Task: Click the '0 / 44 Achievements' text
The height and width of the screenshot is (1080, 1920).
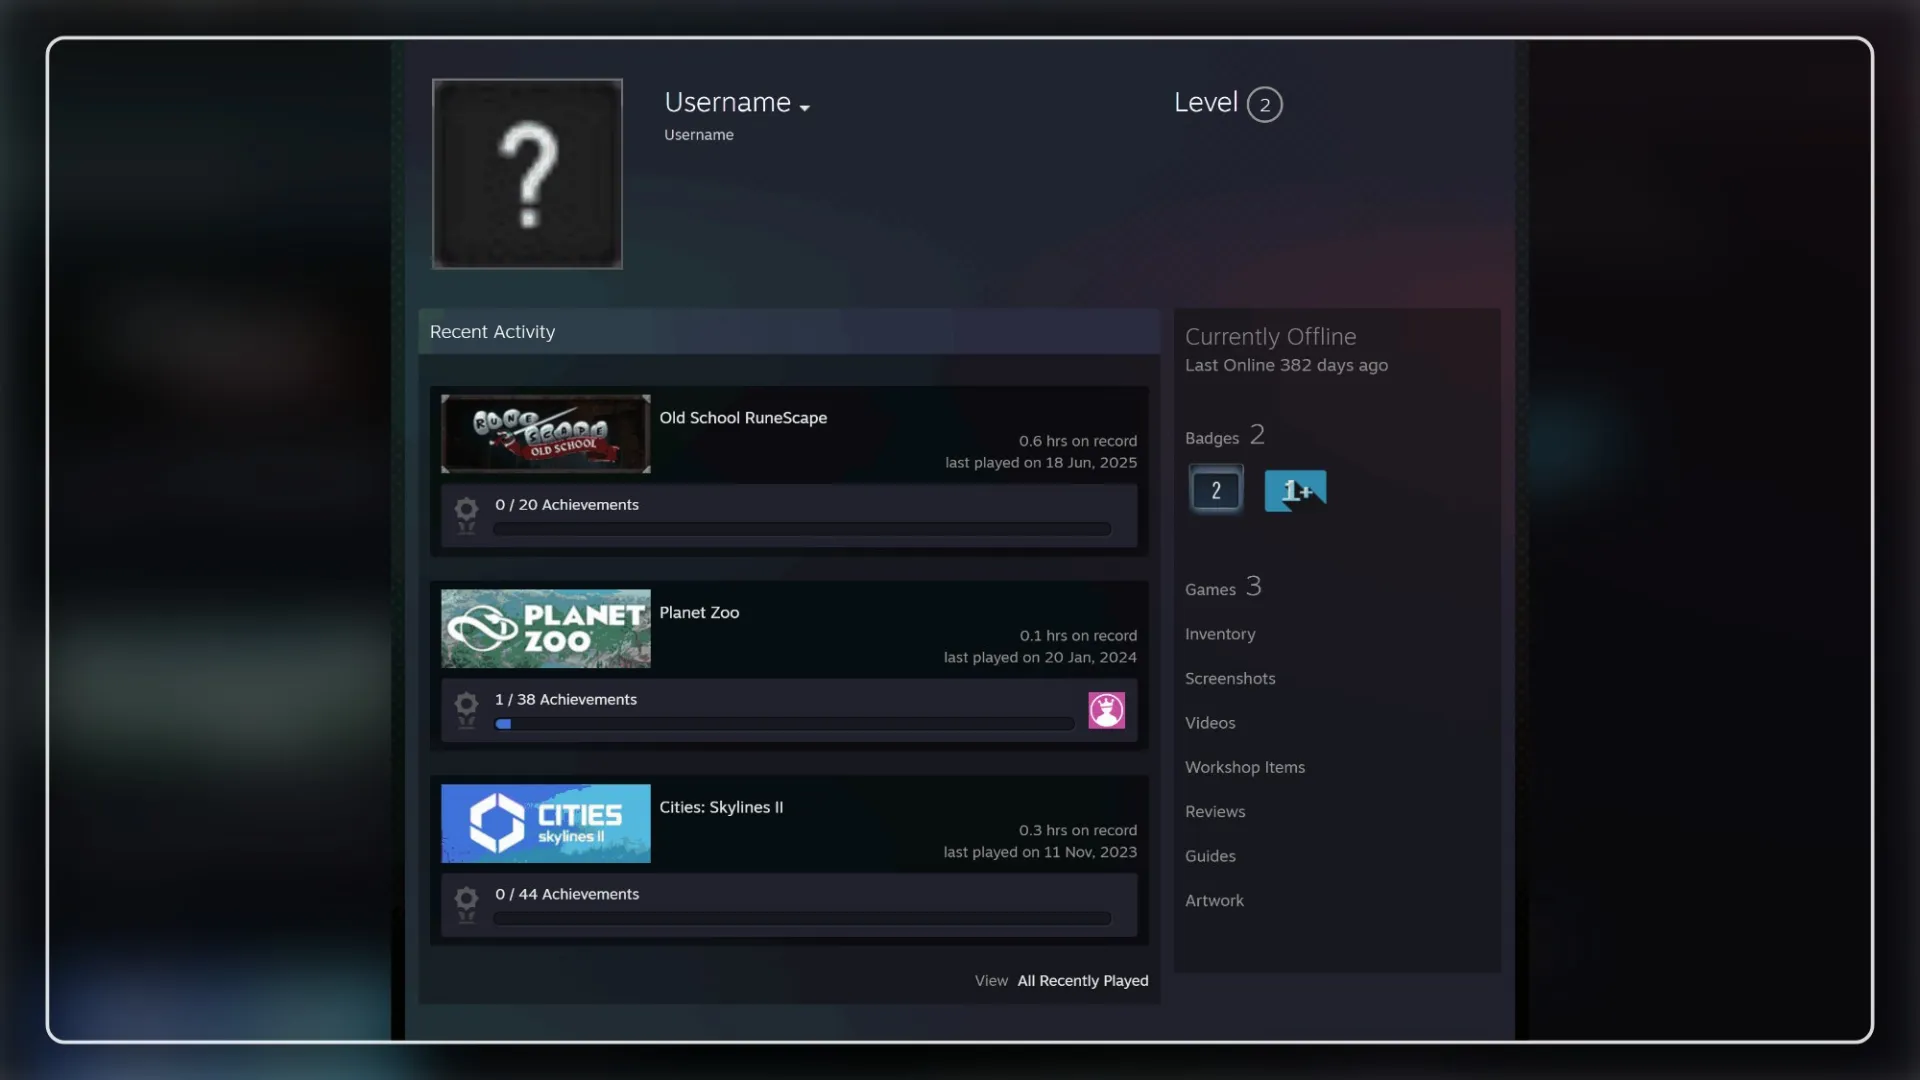Action: coord(567,895)
